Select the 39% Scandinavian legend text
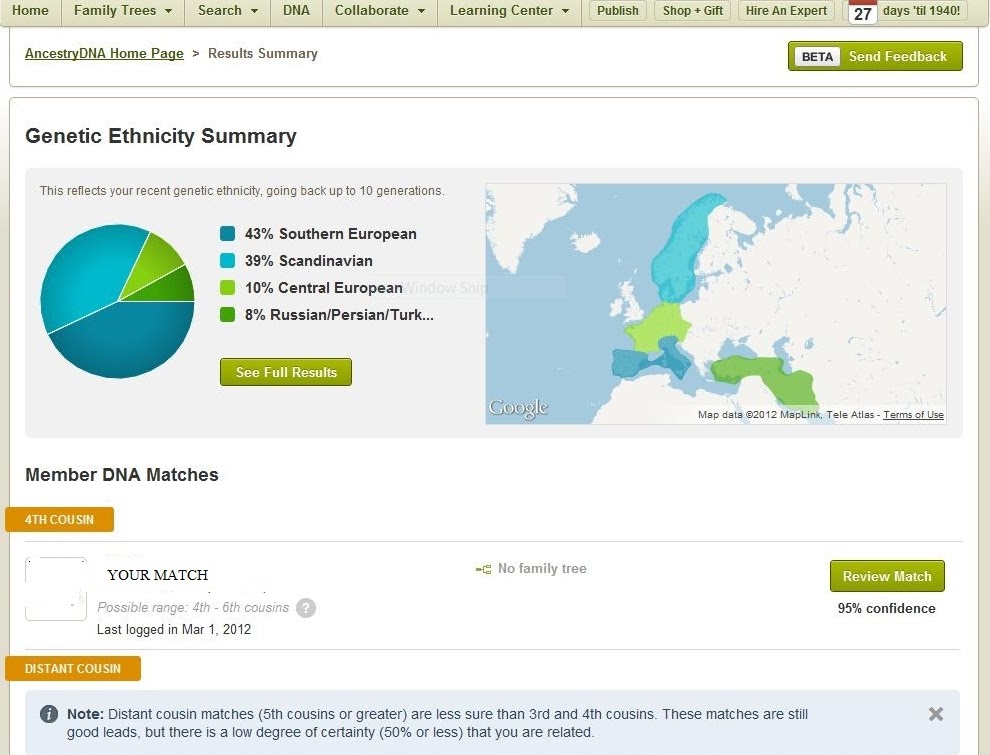The height and width of the screenshot is (755, 990). click(x=309, y=261)
